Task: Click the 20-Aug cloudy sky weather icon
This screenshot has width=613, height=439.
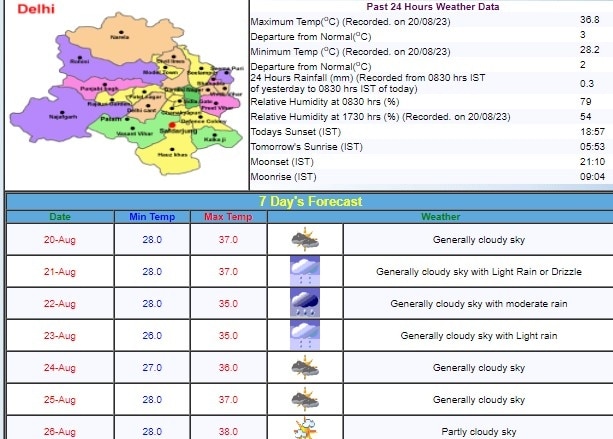Action: coord(304,239)
